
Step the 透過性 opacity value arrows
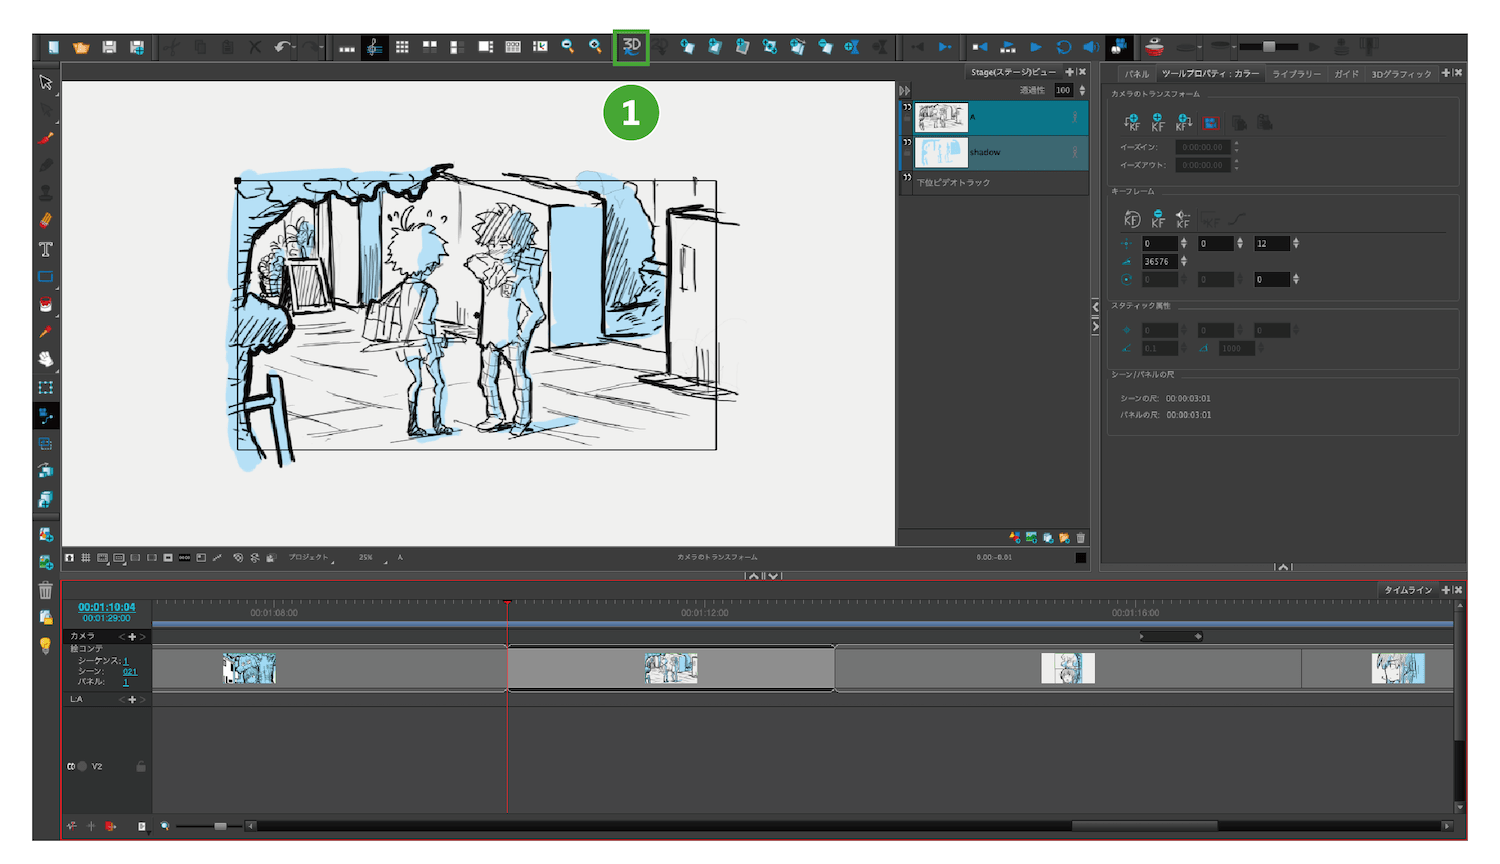coord(1082,90)
